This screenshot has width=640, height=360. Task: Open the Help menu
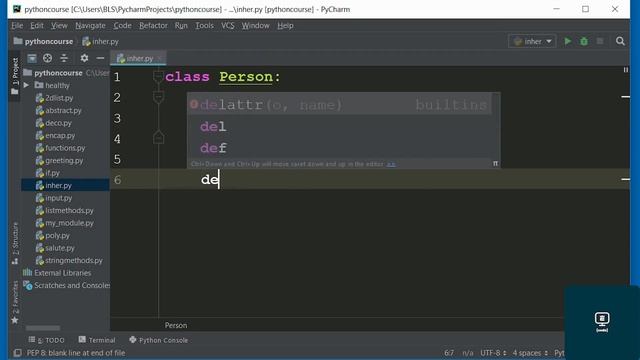point(285,25)
